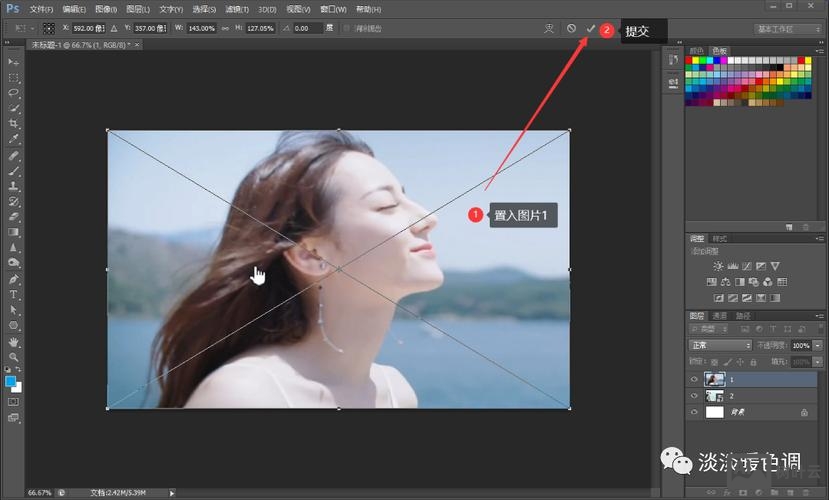Open the 基本功能 workspace dropdown
Screen dimensions: 829x500
point(787,29)
